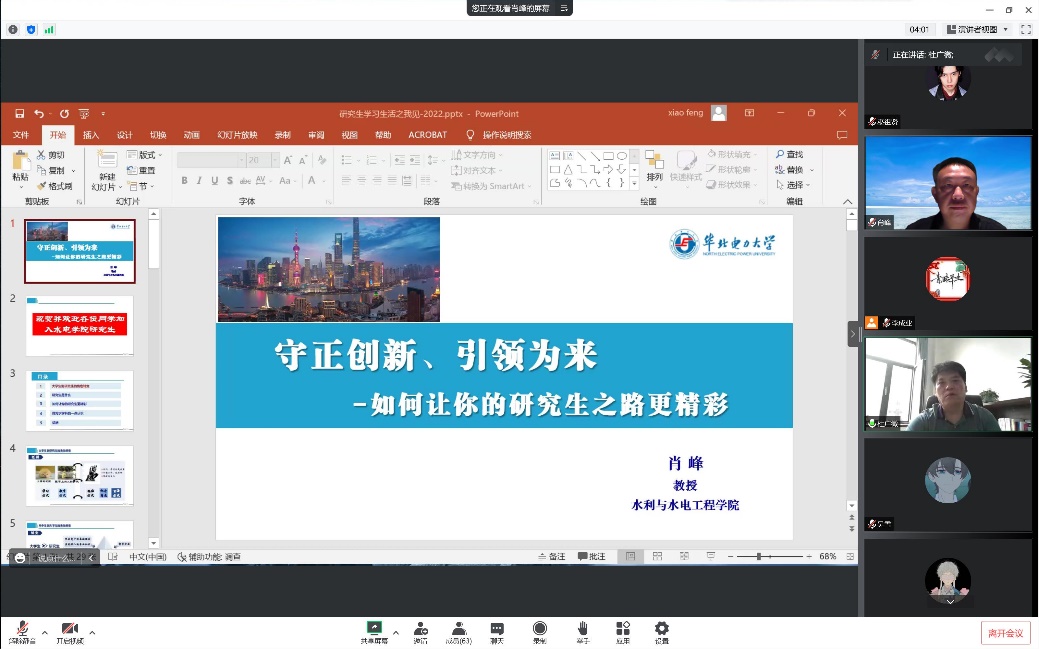This screenshot has height=649, width=1039.
Task: Click the Save icon in PowerPoint title bar
Action: click(x=19, y=114)
